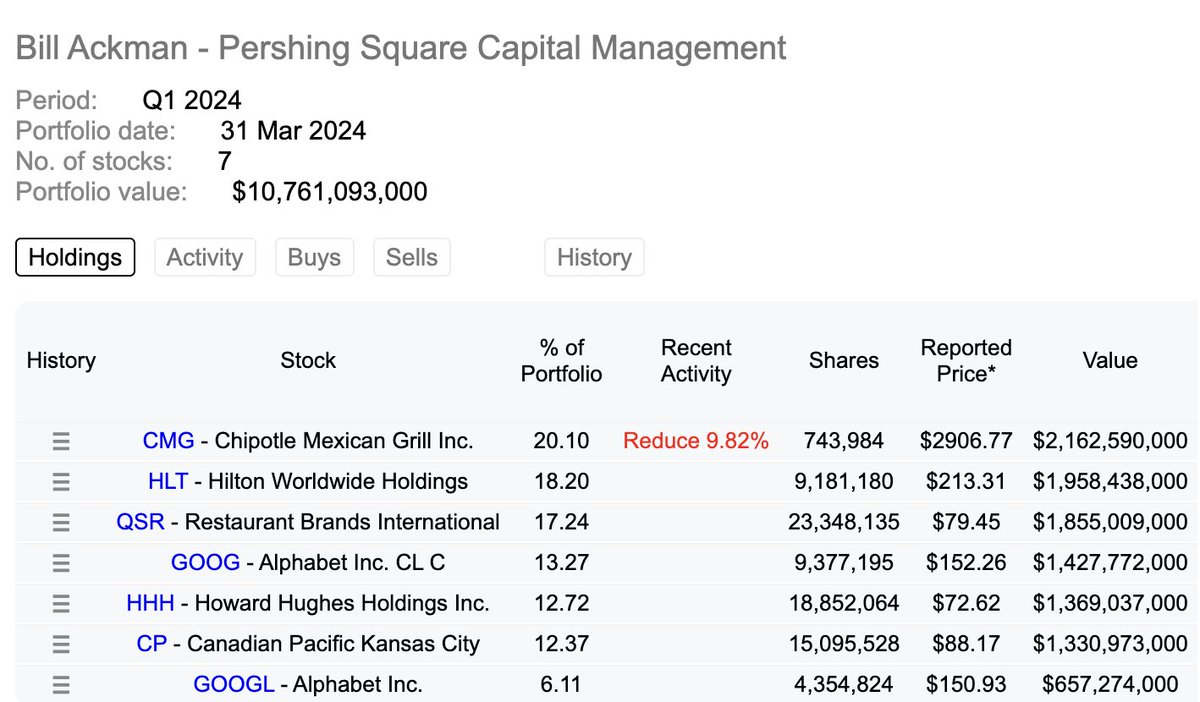
Task: Switch to the Activity tab
Action: pos(205,257)
